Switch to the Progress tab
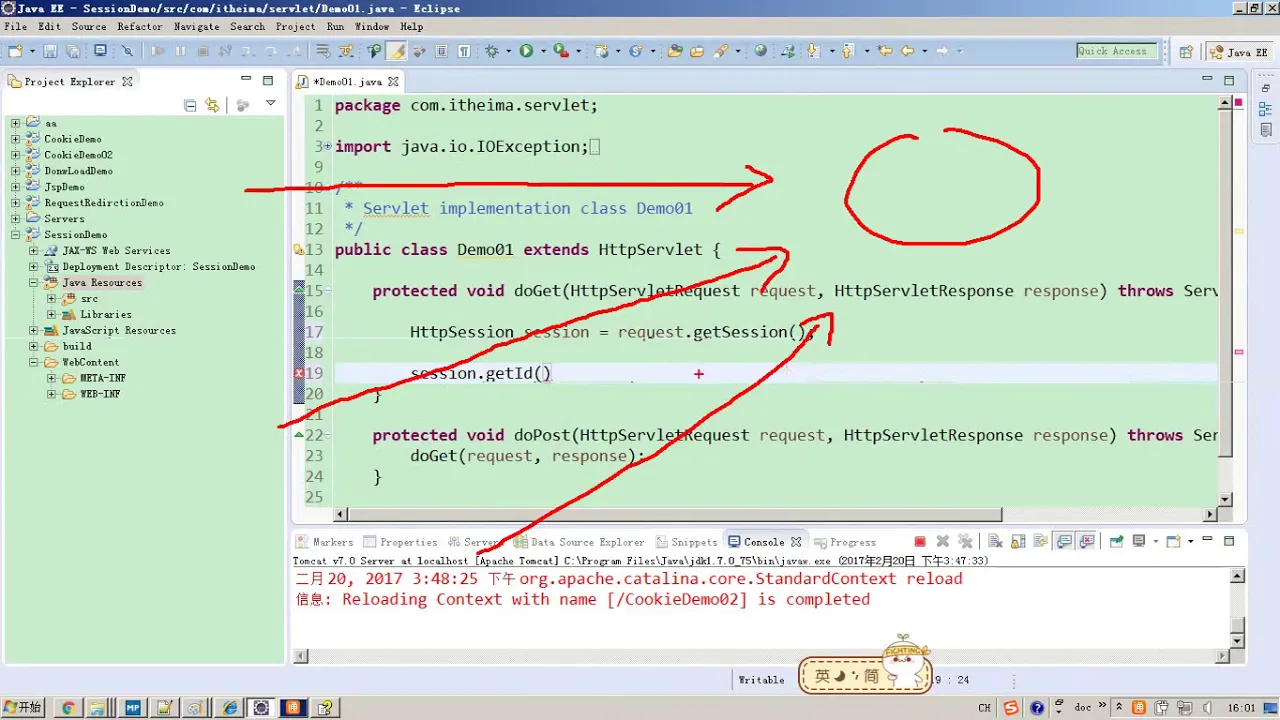The height and width of the screenshot is (720, 1280). pyautogui.click(x=844, y=542)
